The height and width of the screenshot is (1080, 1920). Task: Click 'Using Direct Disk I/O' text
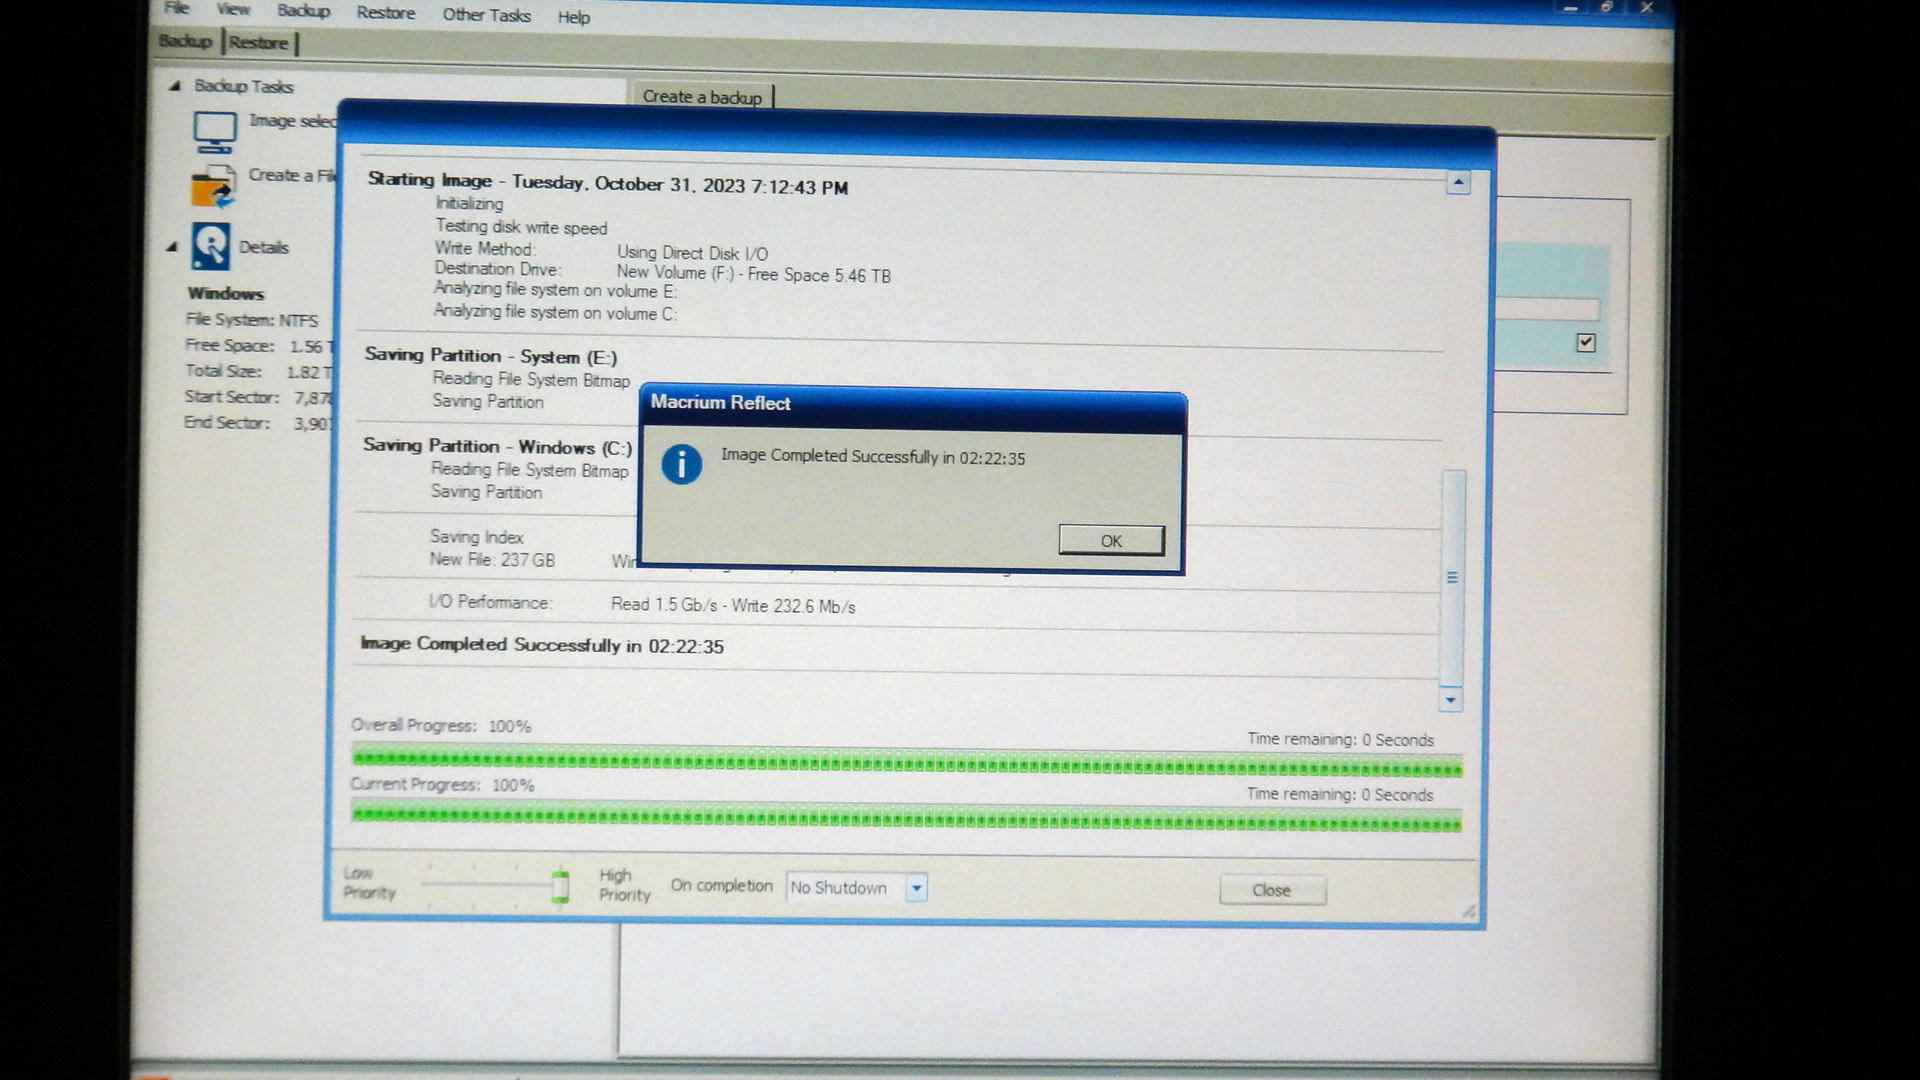click(692, 253)
